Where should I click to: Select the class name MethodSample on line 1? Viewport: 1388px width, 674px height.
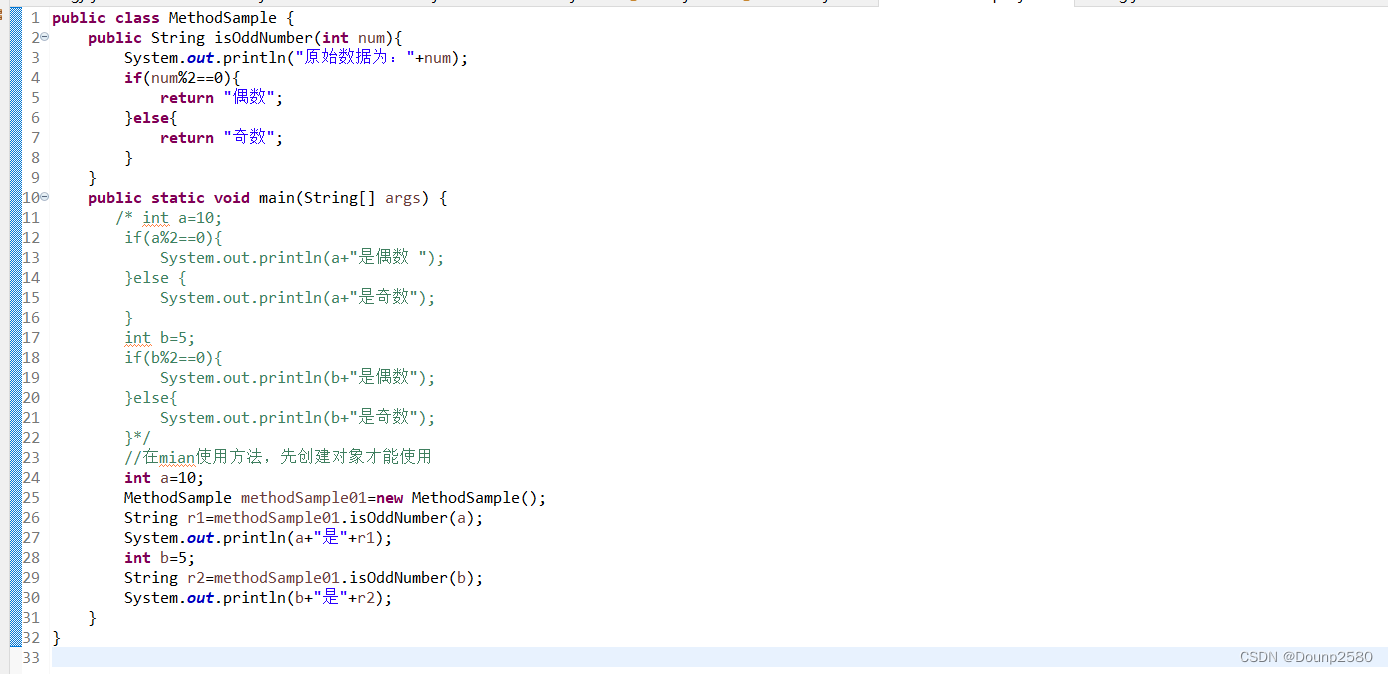221,17
